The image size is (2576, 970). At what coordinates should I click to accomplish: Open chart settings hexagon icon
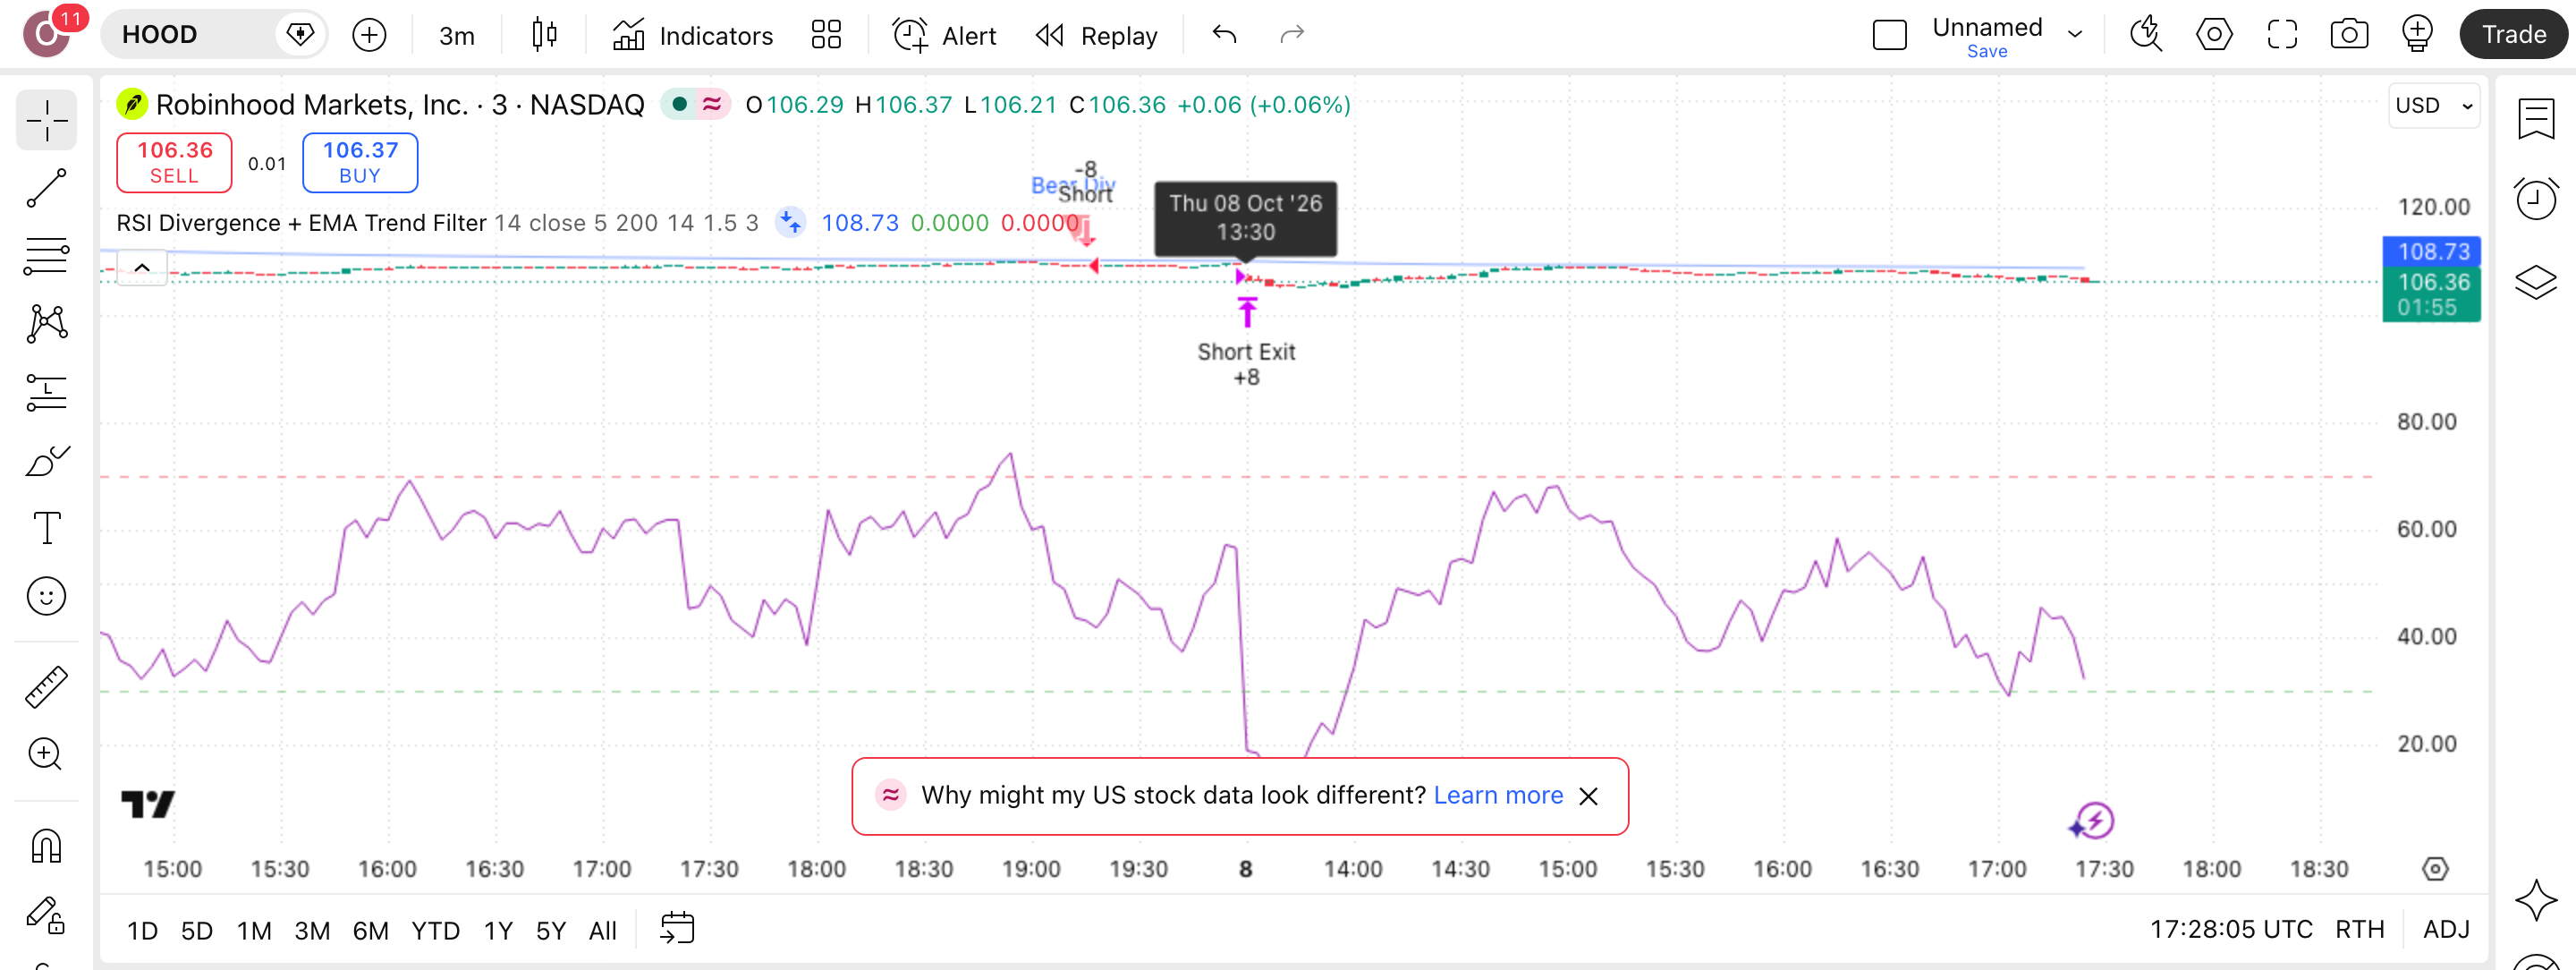(2214, 35)
